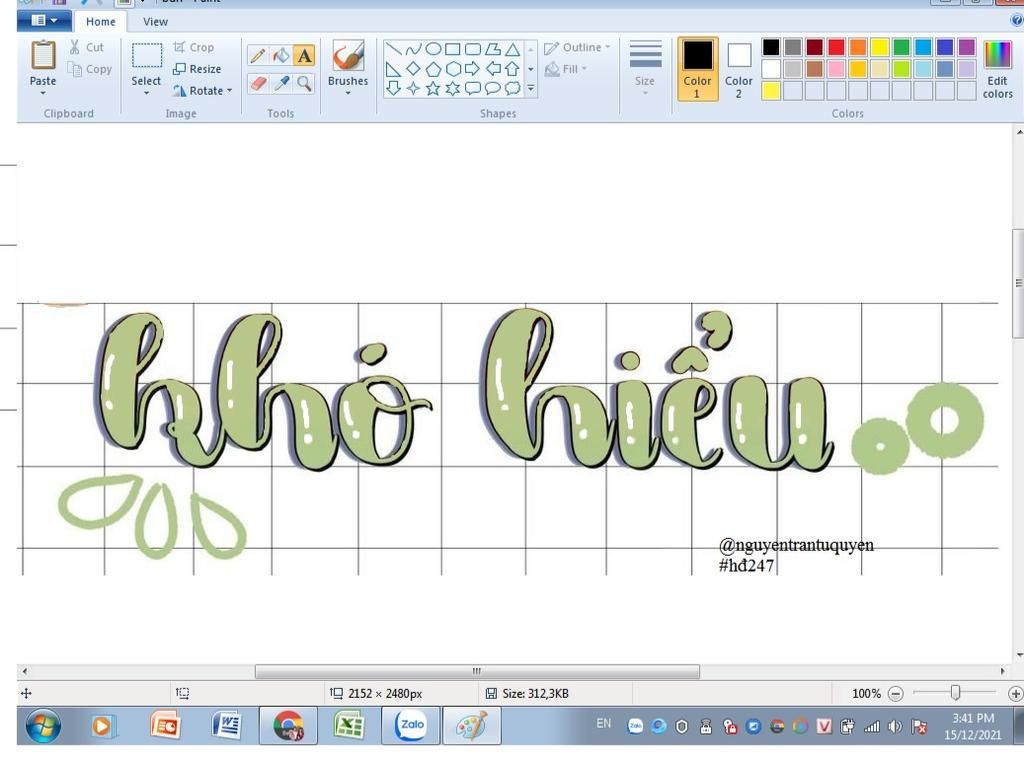This screenshot has height=769, width=1024.
Task: Open PowerPoint from the taskbar
Action: (165, 725)
